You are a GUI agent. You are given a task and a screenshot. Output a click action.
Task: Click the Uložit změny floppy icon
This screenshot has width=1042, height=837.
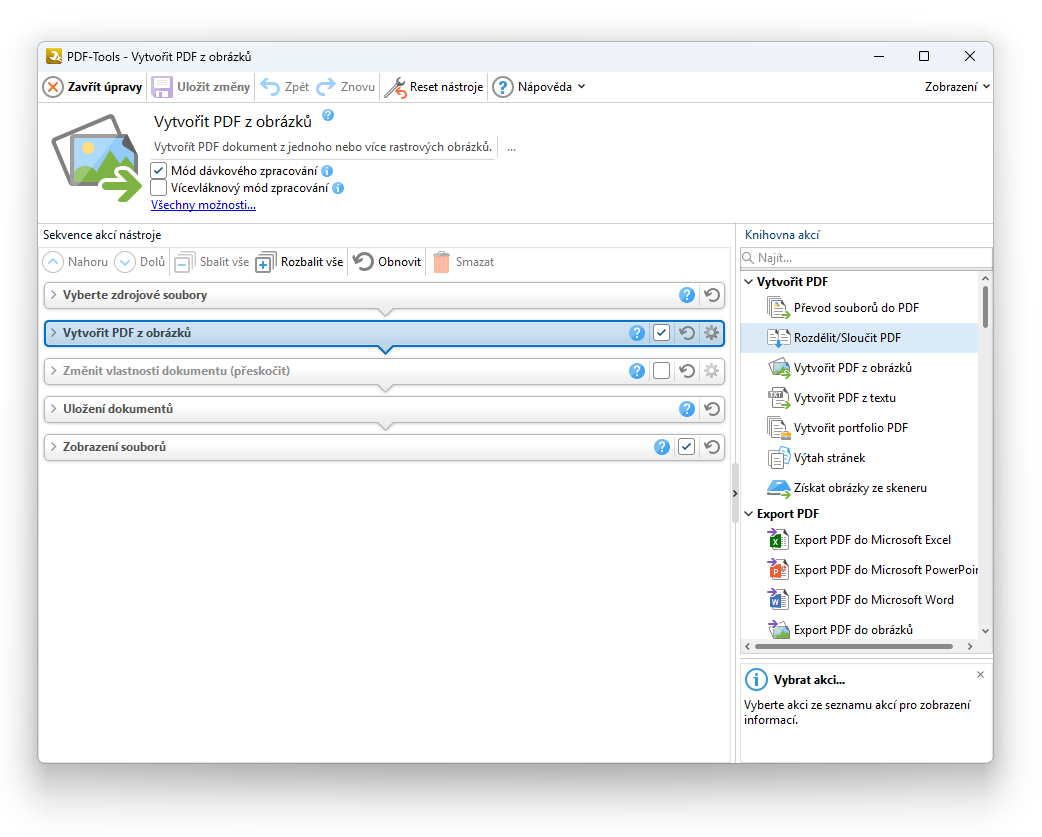tap(162, 87)
